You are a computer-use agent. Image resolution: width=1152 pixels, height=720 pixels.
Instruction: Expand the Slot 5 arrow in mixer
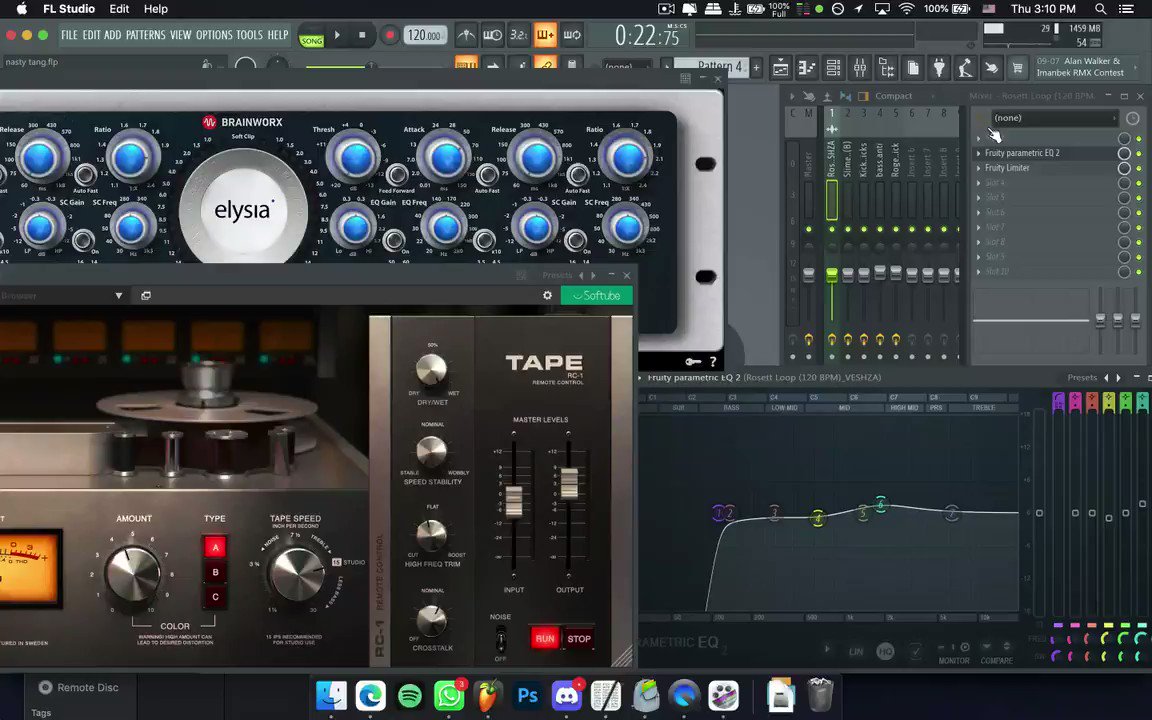(x=979, y=198)
